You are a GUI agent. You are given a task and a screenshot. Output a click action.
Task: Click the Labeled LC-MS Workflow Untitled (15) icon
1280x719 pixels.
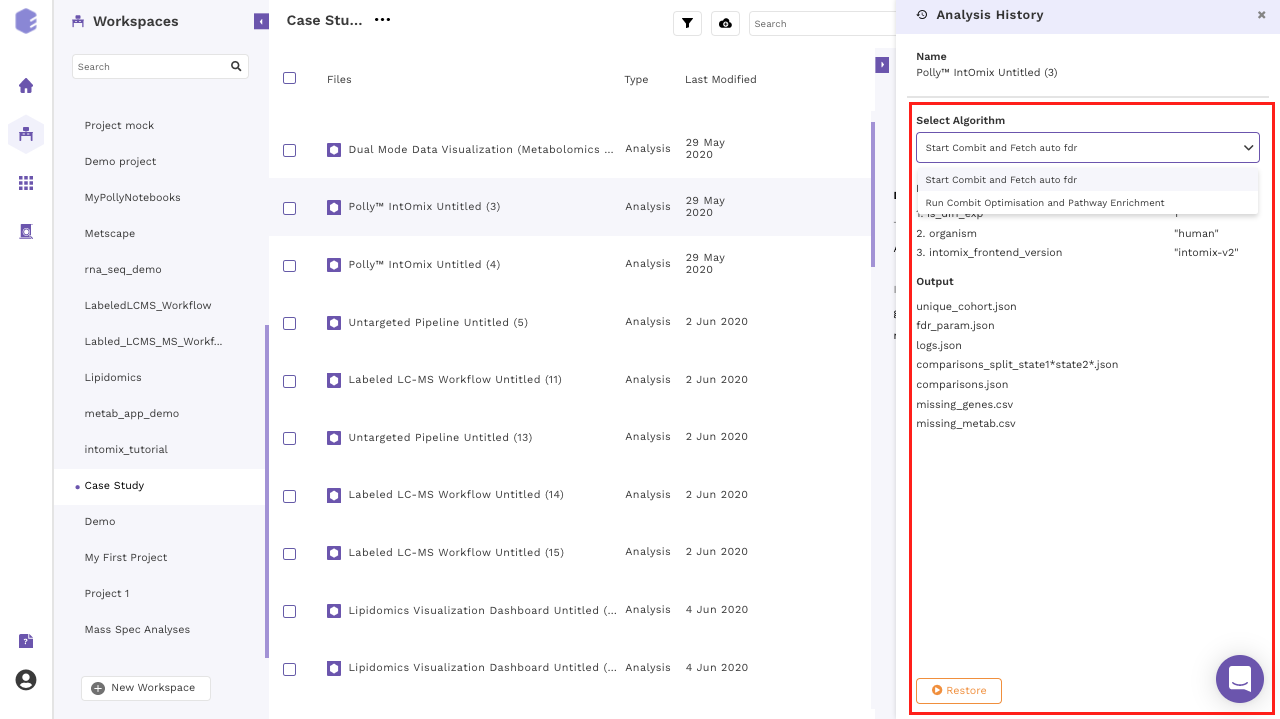[334, 553]
